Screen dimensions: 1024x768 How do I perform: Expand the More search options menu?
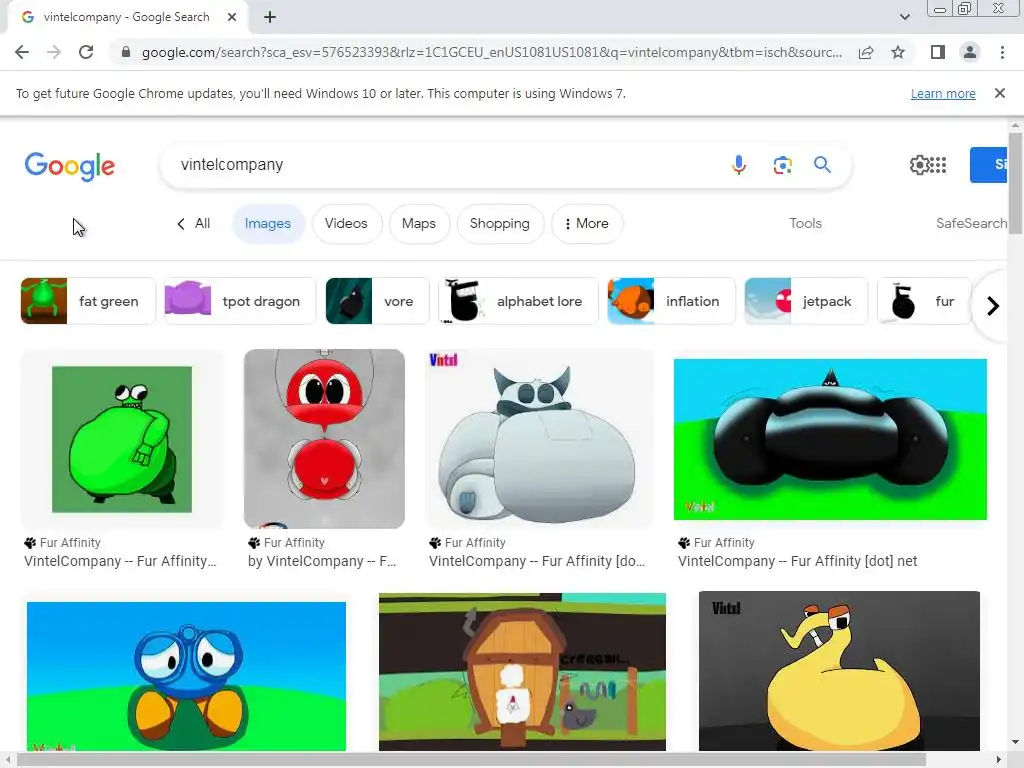[586, 223]
